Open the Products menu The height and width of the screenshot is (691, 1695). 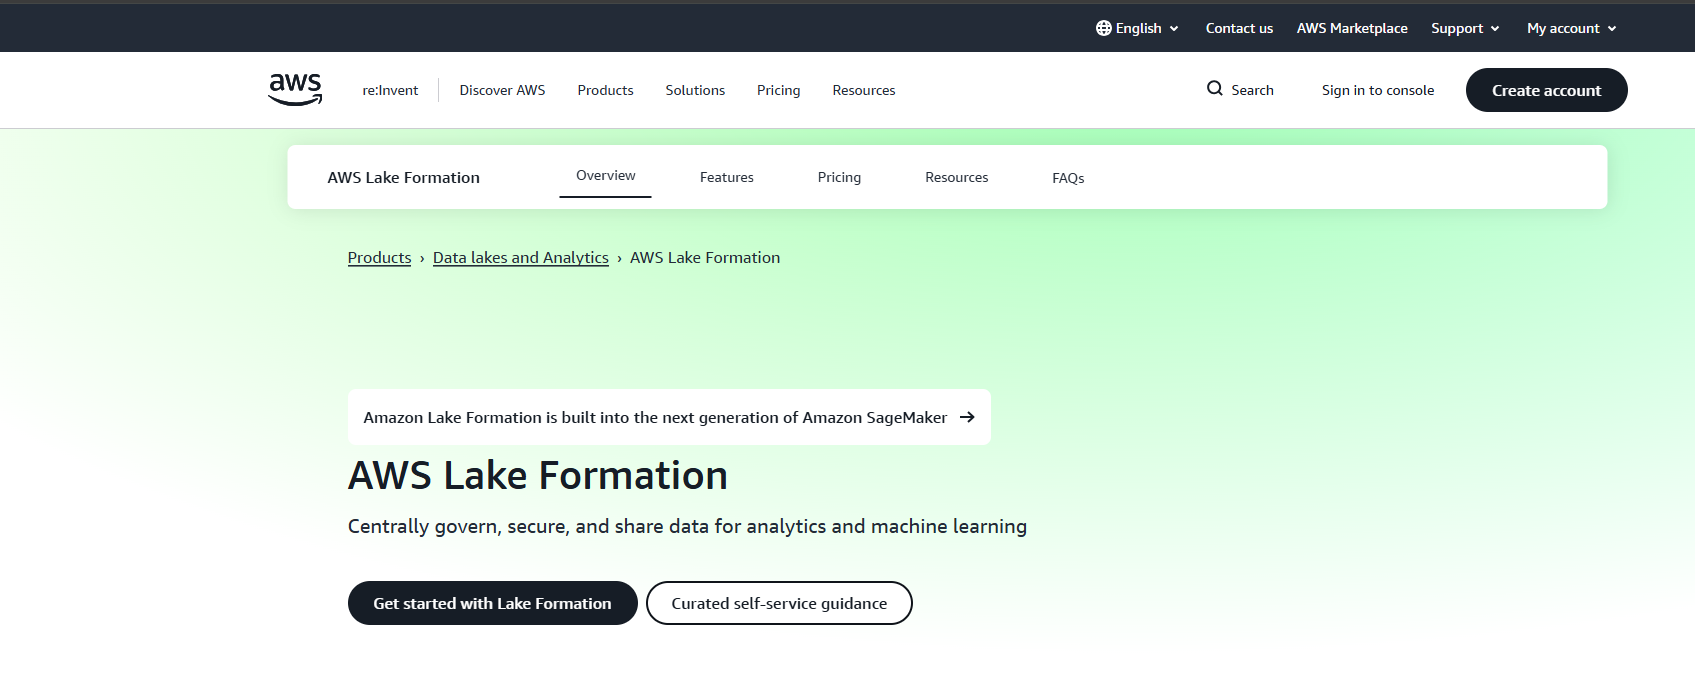[x=605, y=90]
